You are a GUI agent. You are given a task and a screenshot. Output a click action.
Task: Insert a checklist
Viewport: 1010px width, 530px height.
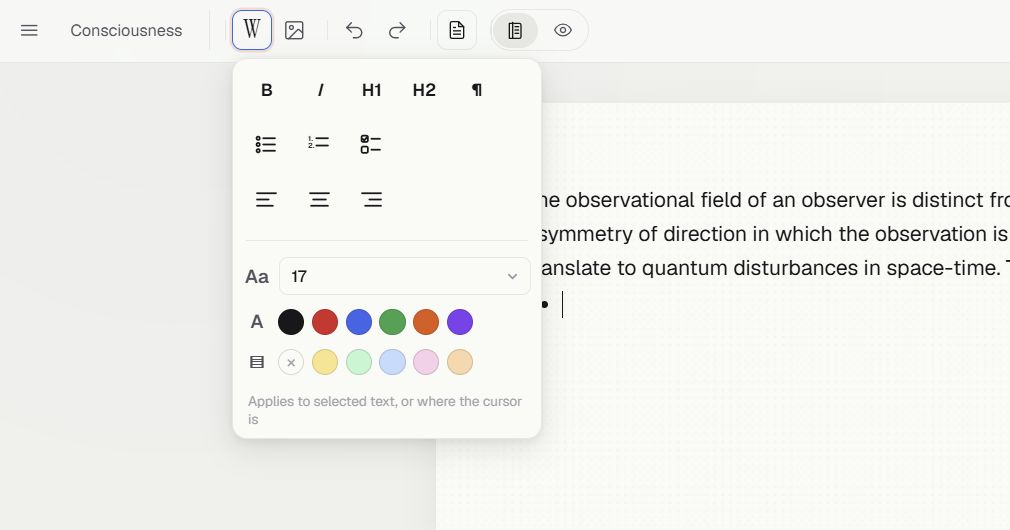[x=371, y=144]
